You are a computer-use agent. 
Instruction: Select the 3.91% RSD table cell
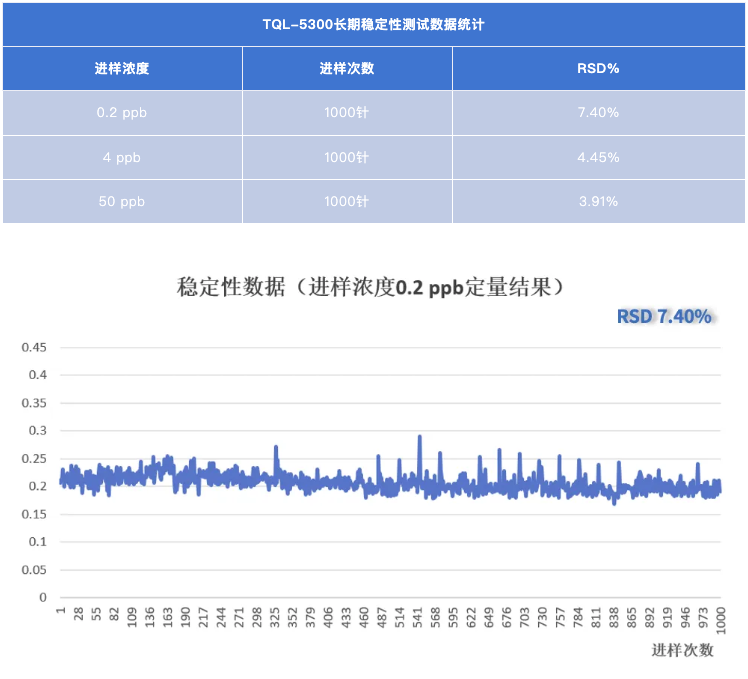pyautogui.click(x=598, y=202)
